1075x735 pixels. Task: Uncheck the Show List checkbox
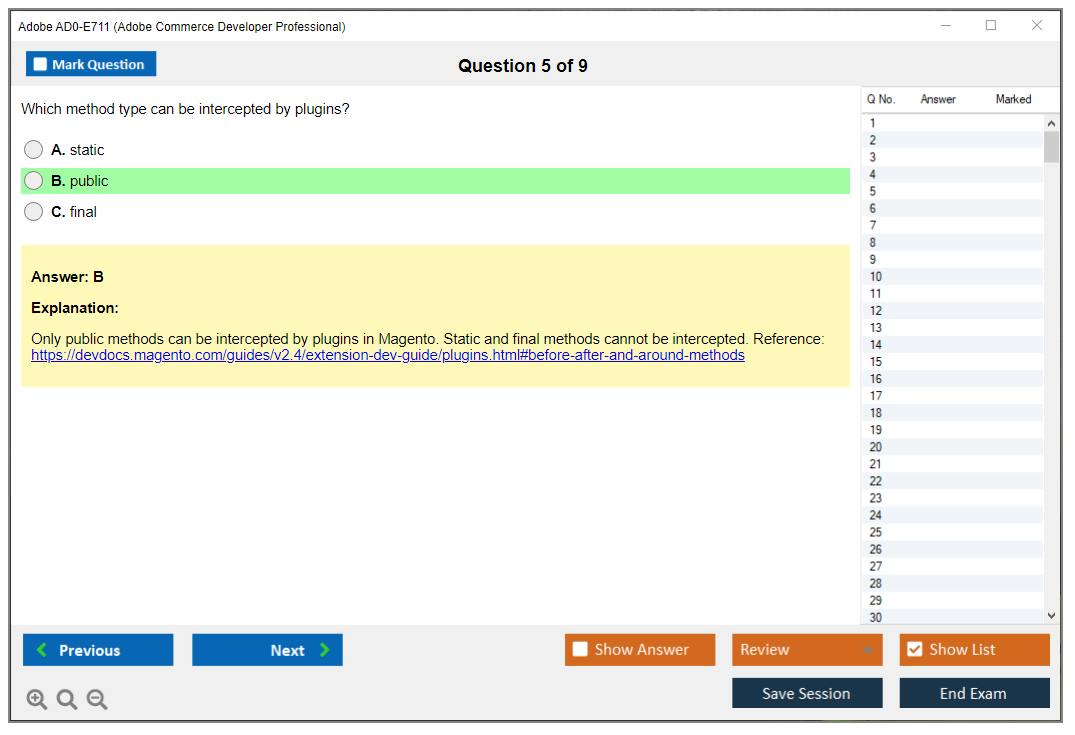[914, 650]
